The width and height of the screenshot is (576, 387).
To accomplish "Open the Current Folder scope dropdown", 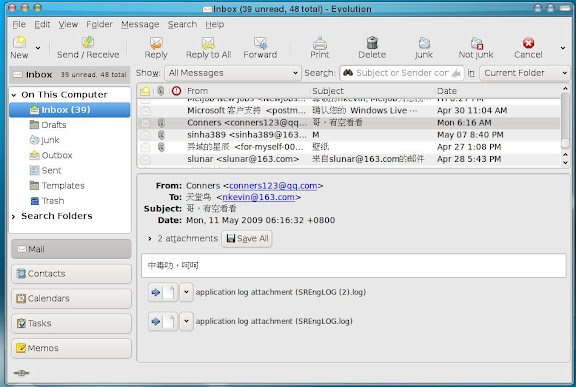I will coord(525,73).
